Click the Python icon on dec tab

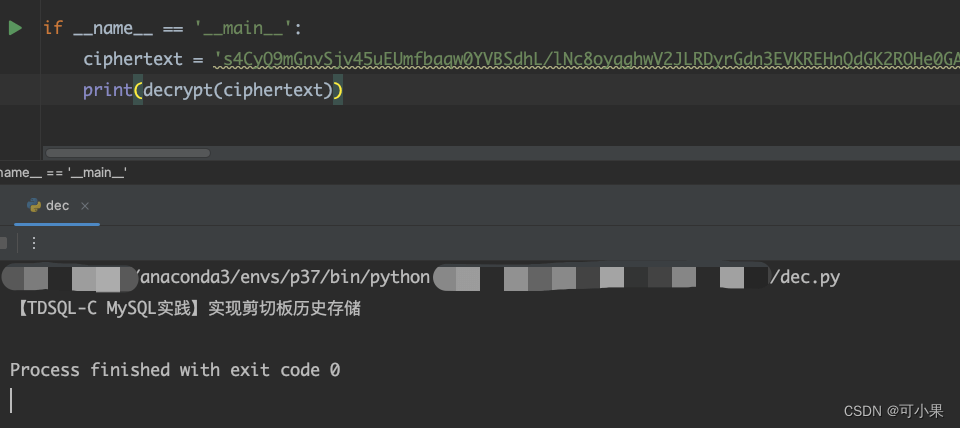[34, 206]
